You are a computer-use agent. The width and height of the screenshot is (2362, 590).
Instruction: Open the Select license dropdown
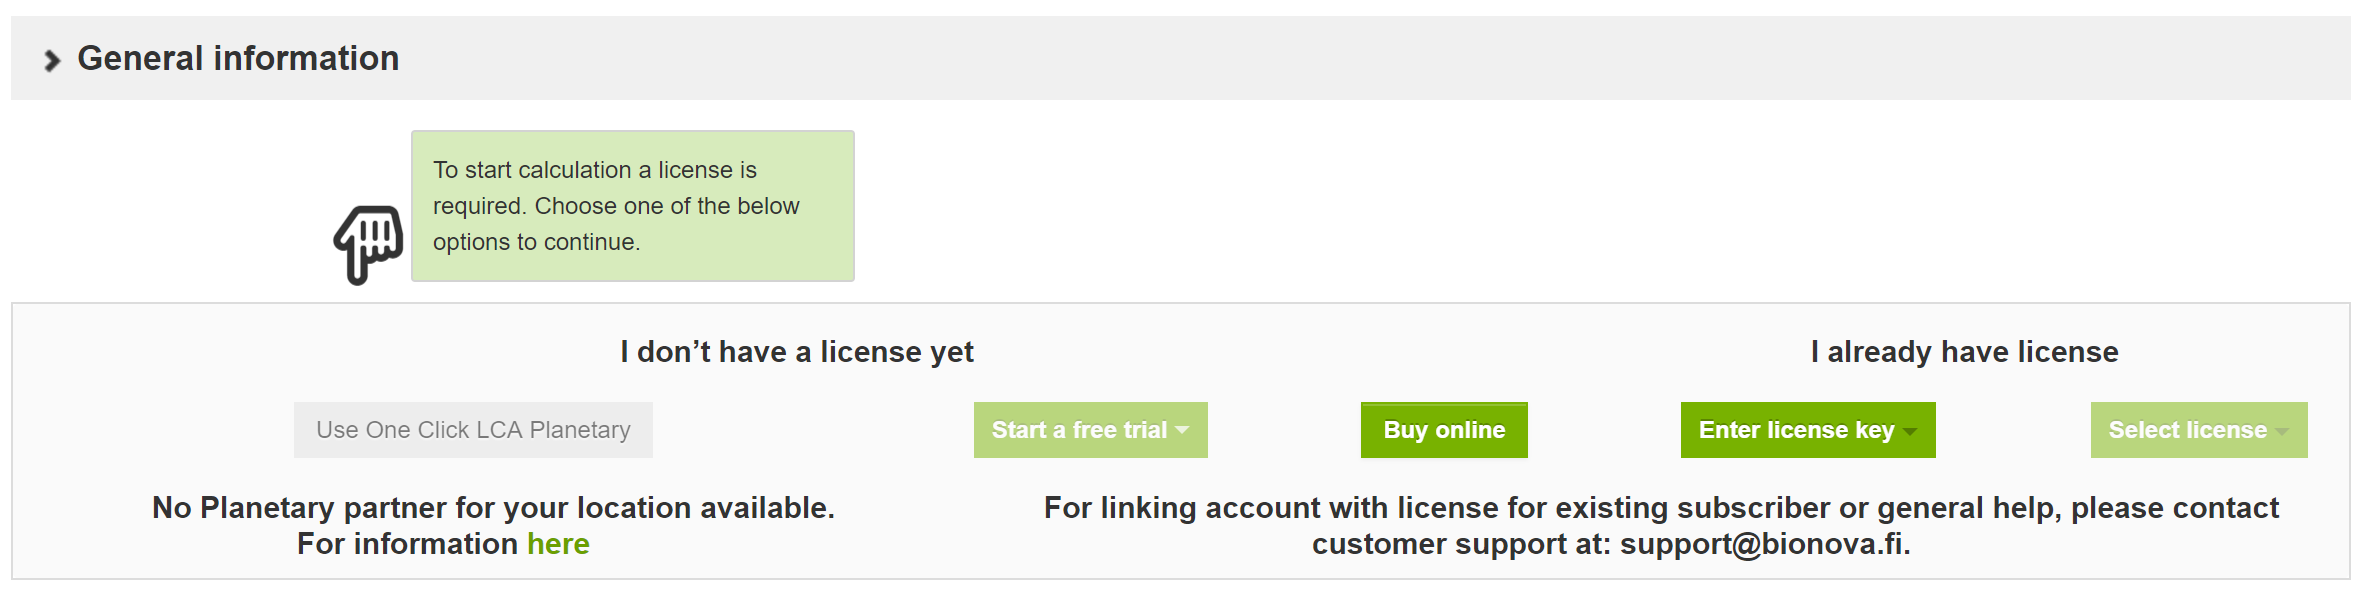coord(2199,430)
